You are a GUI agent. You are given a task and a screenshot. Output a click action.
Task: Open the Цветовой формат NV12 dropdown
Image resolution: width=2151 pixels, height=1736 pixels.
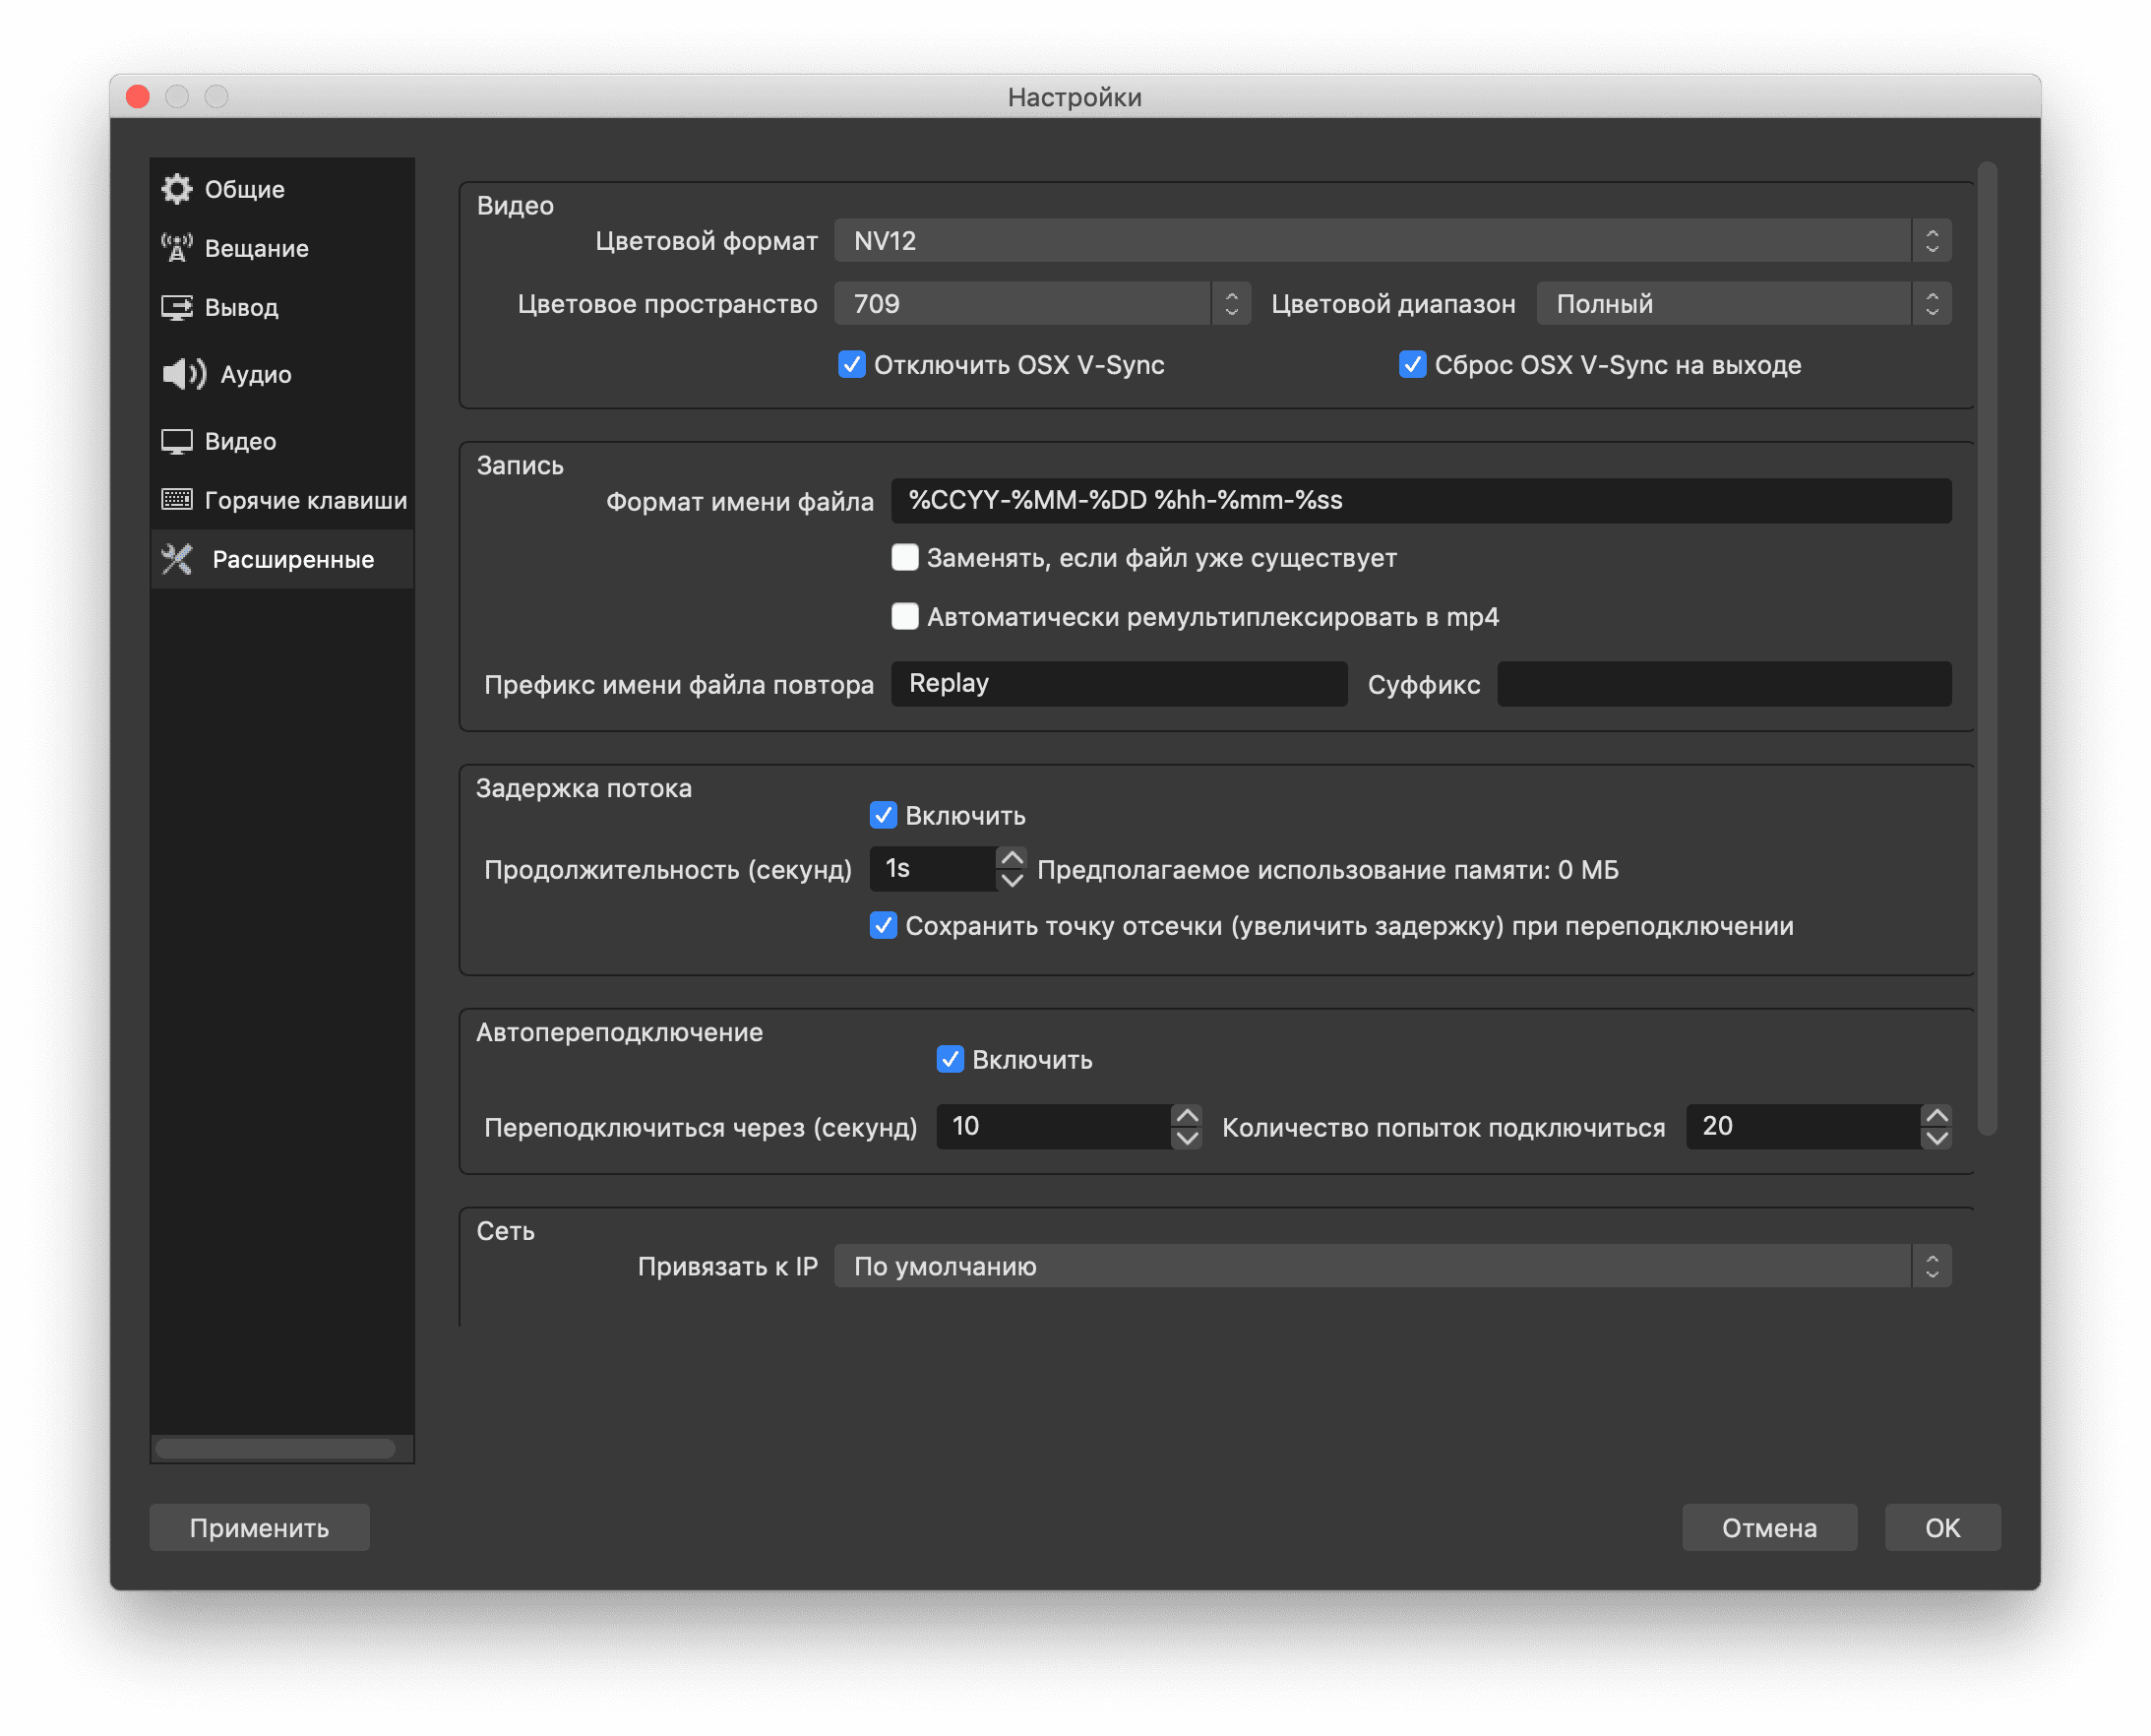pyautogui.click(x=1391, y=241)
